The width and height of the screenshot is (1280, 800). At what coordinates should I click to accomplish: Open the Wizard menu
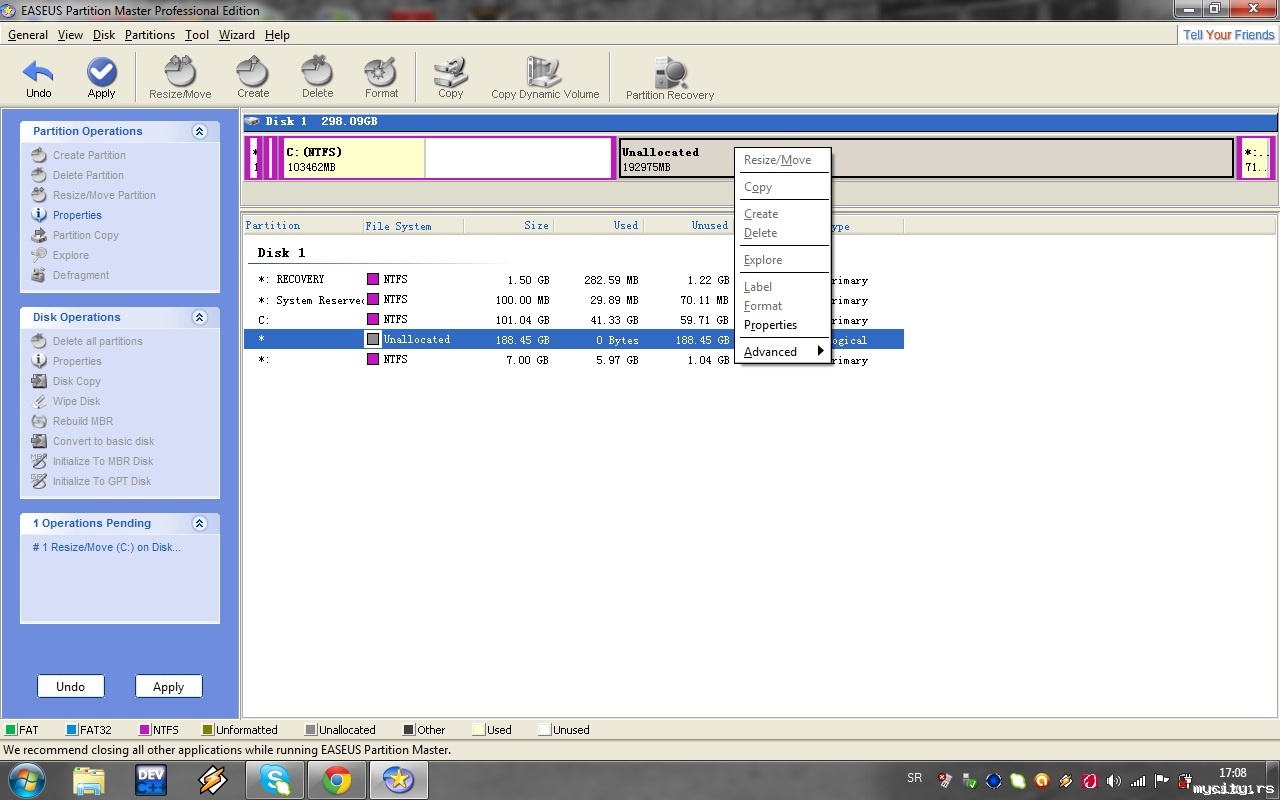tap(236, 35)
